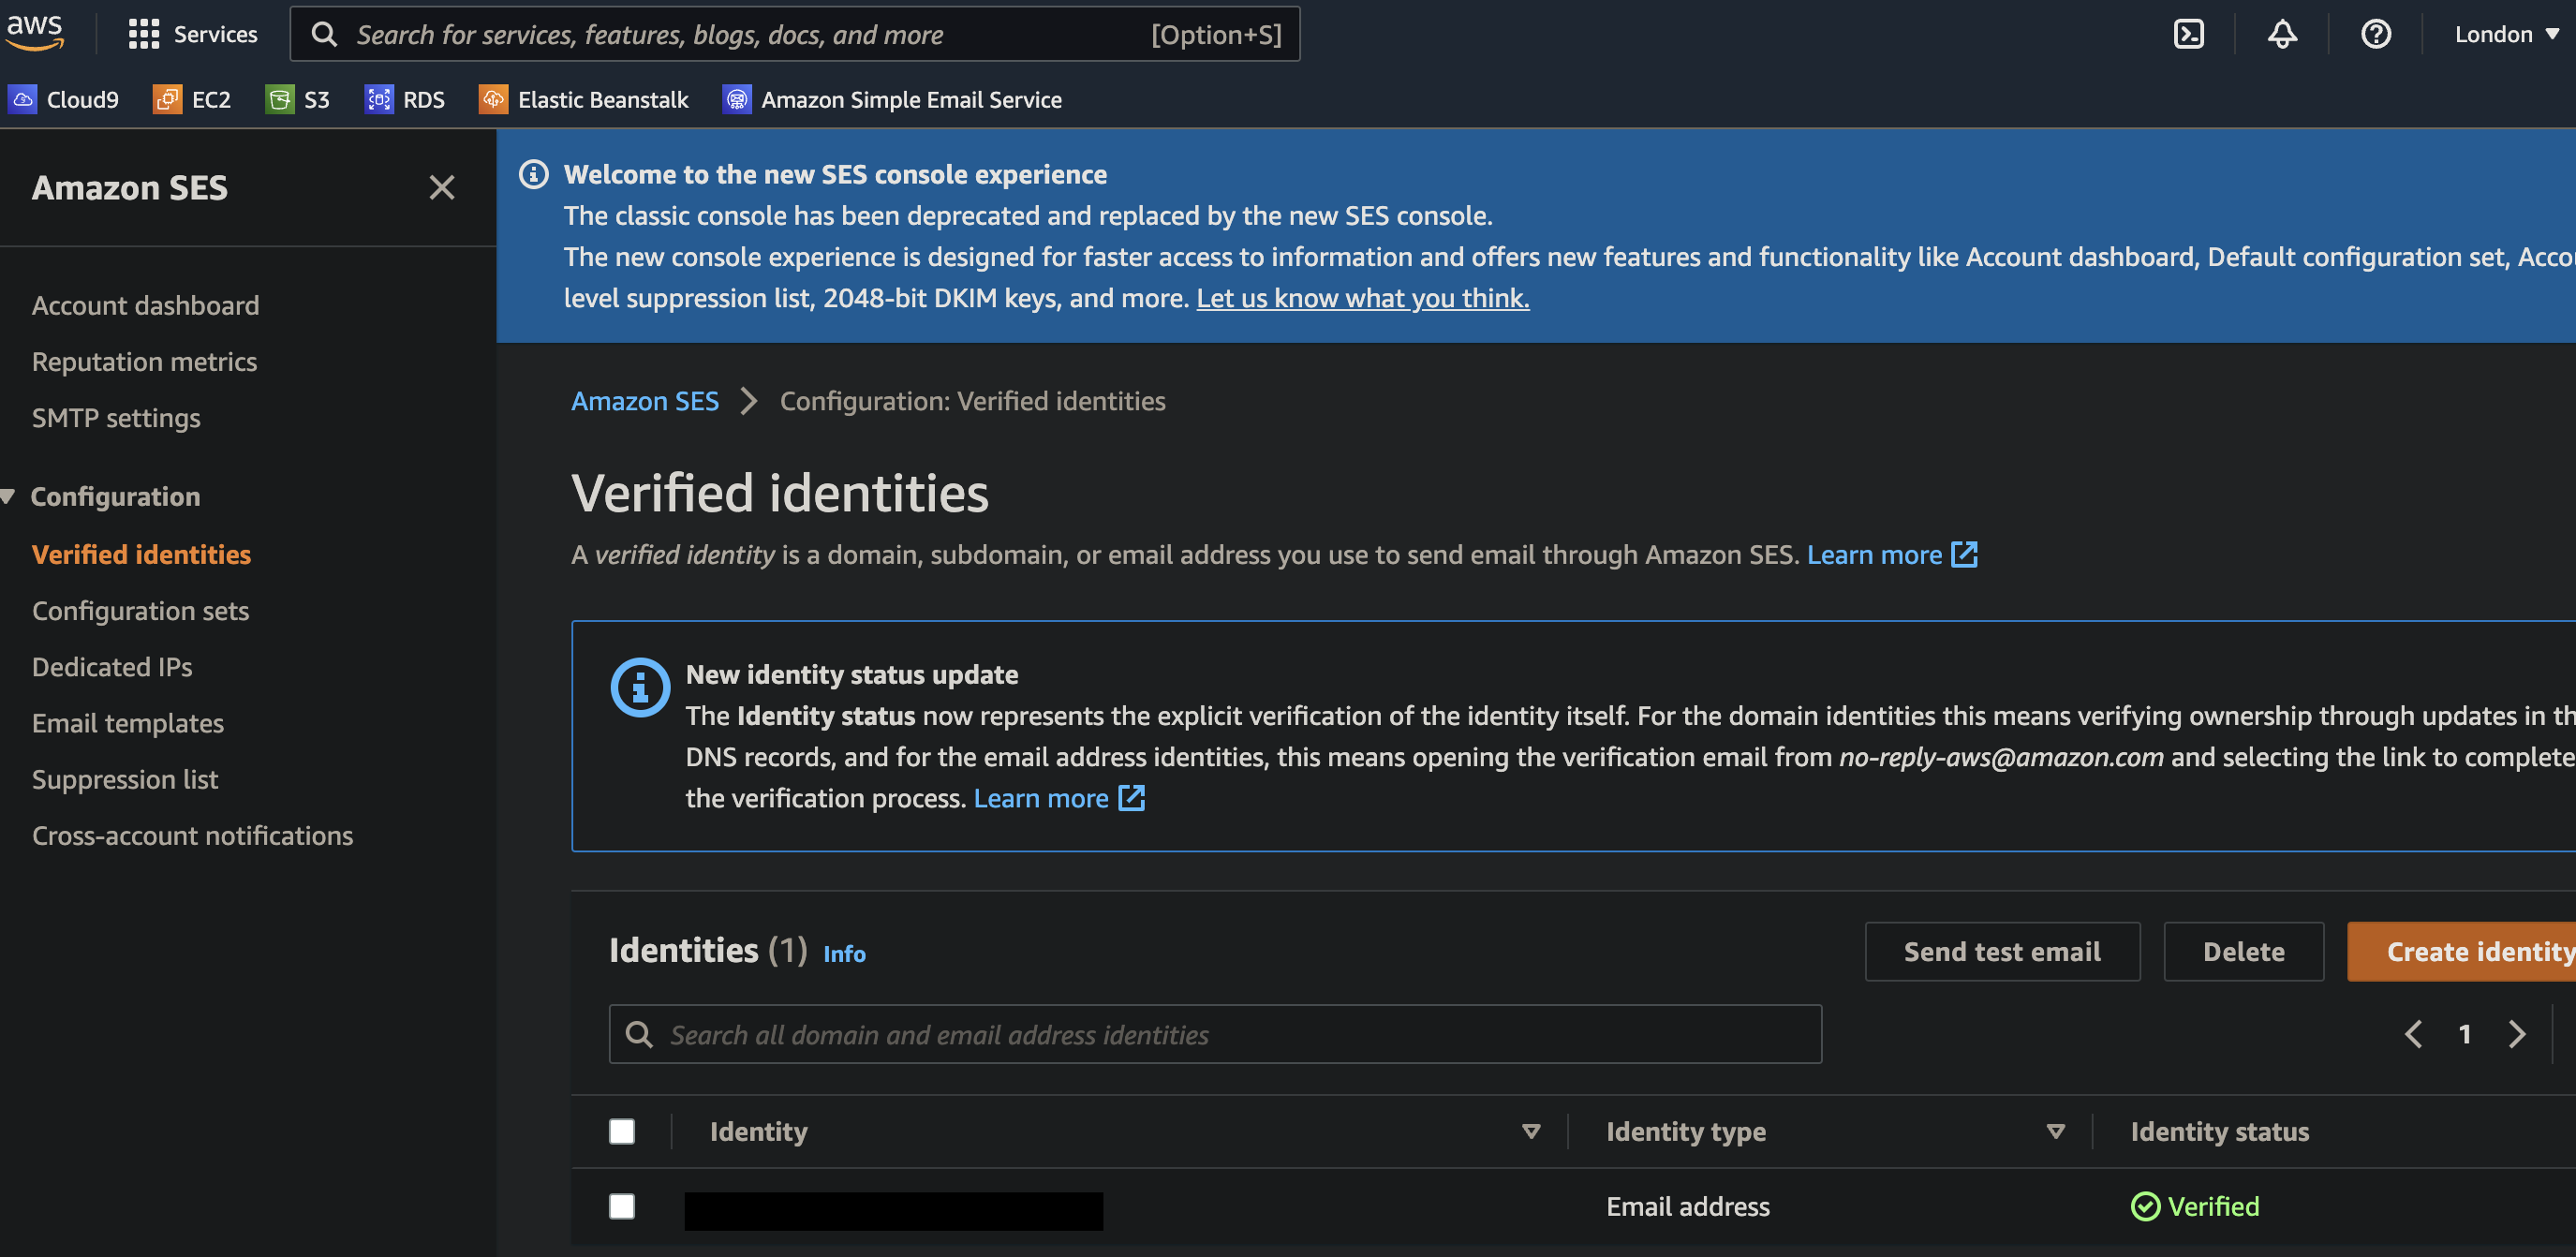Close the Amazon SES side navigation panel
The height and width of the screenshot is (1257, 2576).
(441, 187)
